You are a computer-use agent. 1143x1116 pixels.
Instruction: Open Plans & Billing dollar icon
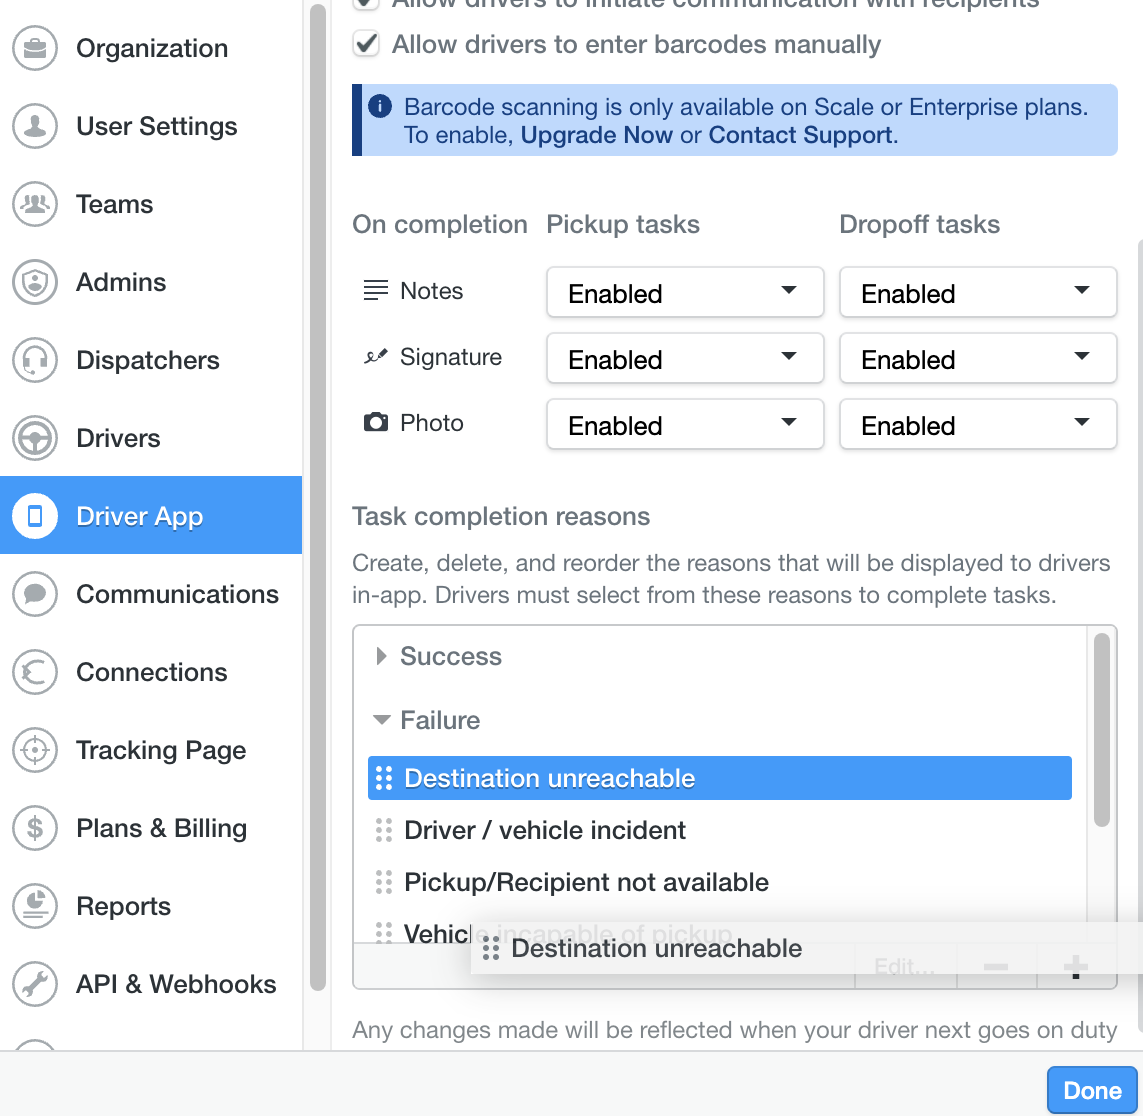click(34, 828)
